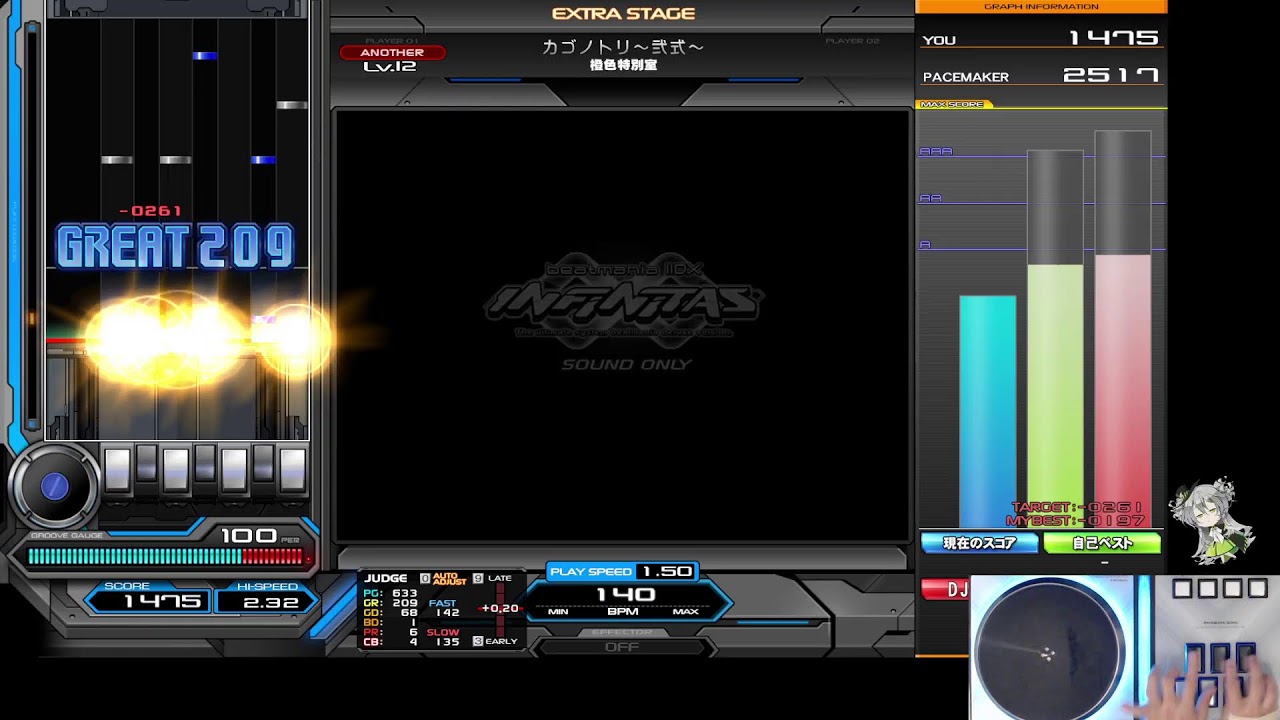This screenshot has width=1280, height=720.
Task: Click the Lv.12 level text
Action: tap(390, 67)
